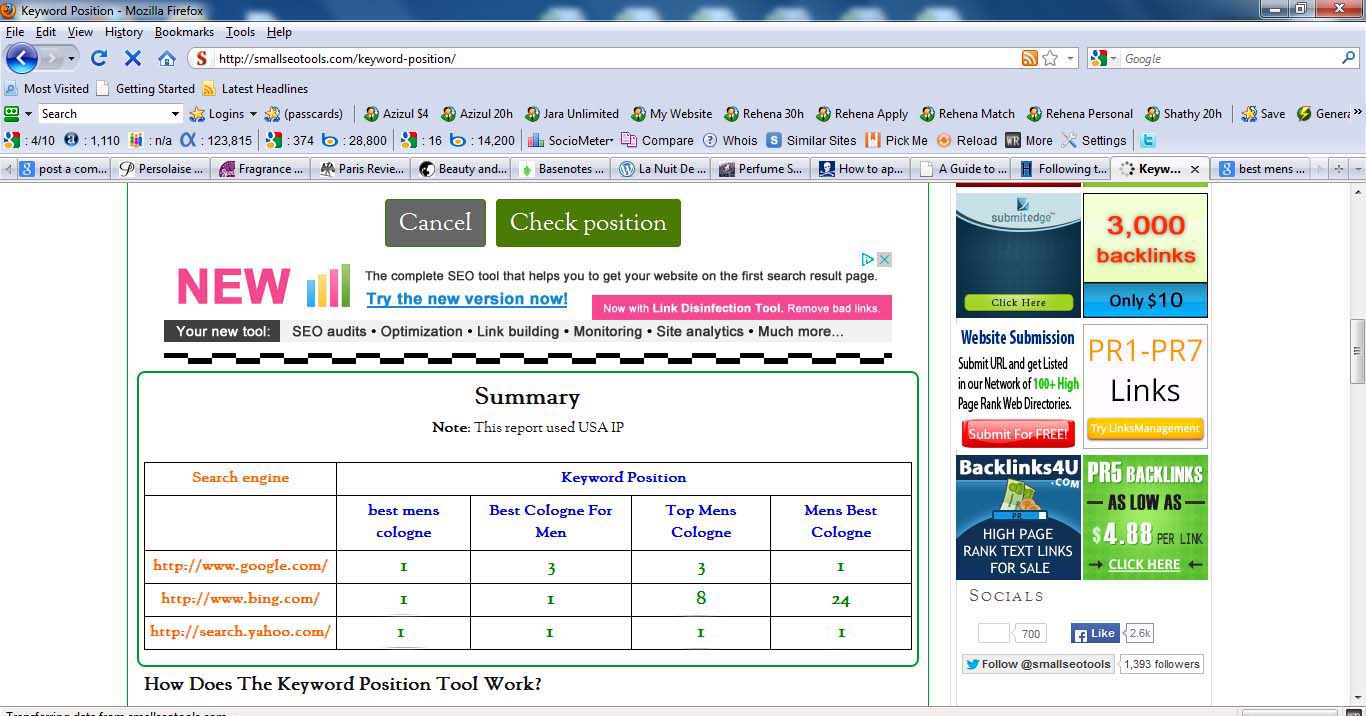
Task: Open the Whois lookup tool
Action: tap(730, 140)
